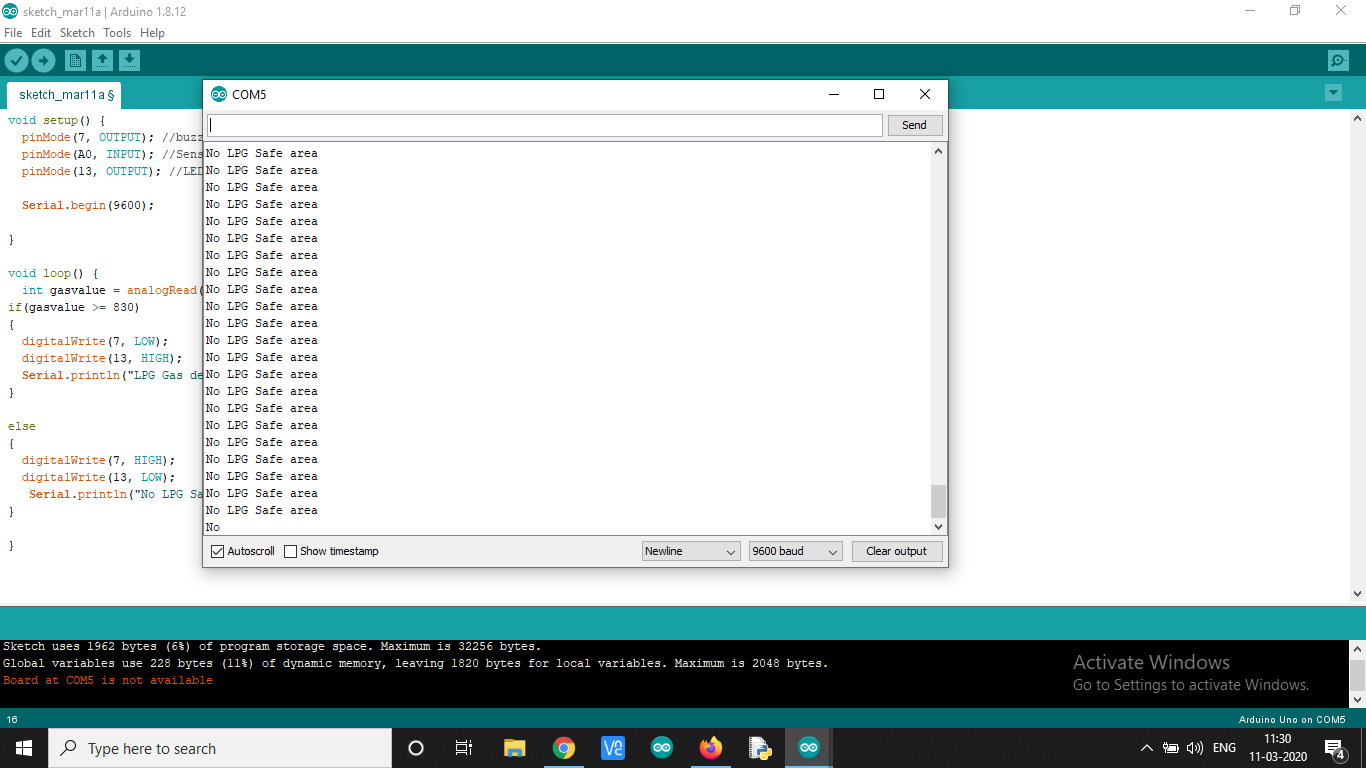Click the Arduino logo in COM5 title bar
1366x768 pixels.
219,94
